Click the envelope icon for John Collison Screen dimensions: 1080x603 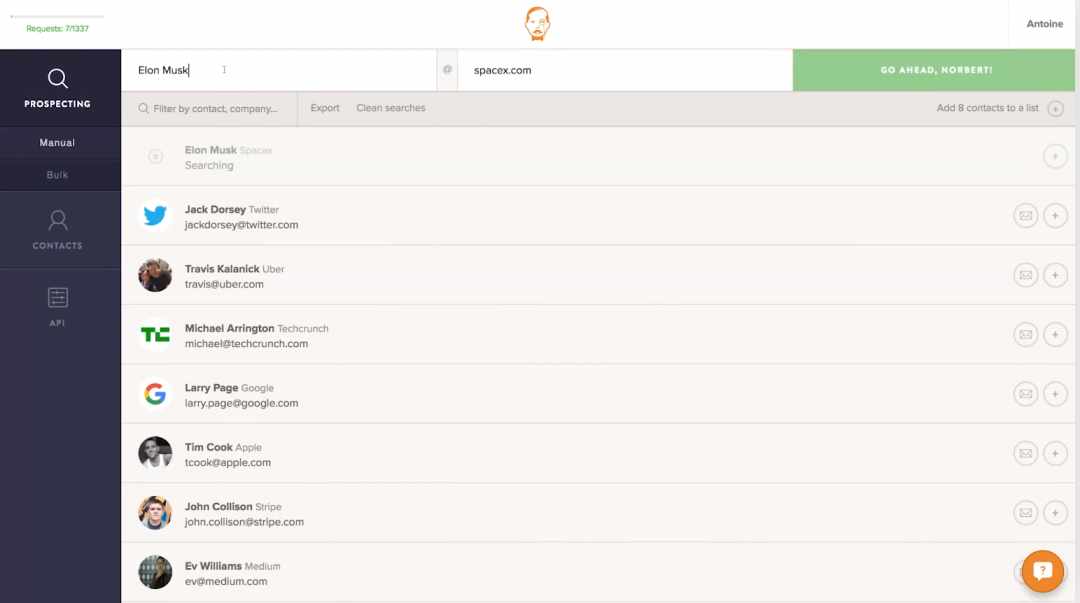1026,513
